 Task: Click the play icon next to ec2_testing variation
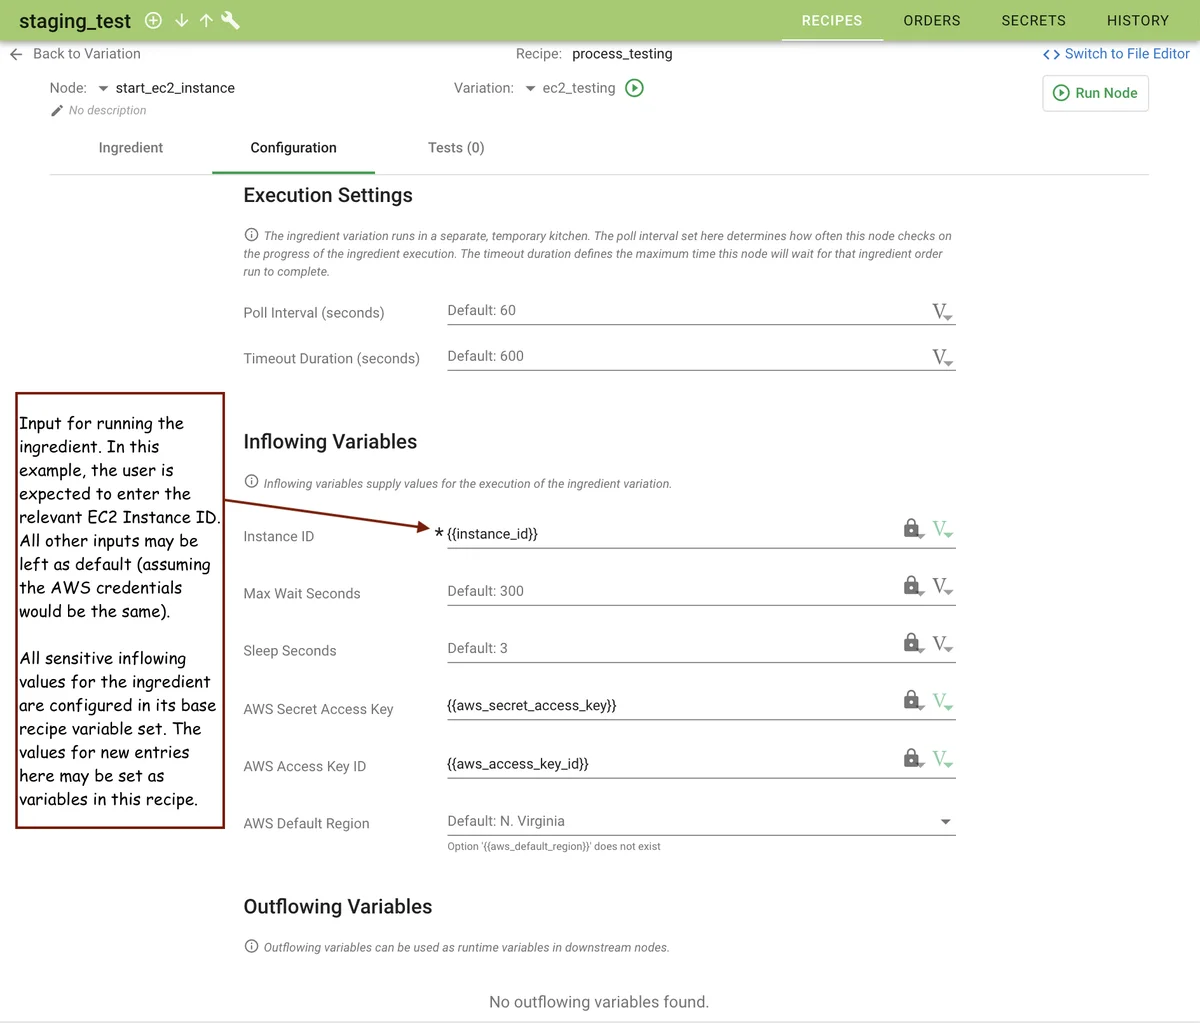[x=634, y=88]
